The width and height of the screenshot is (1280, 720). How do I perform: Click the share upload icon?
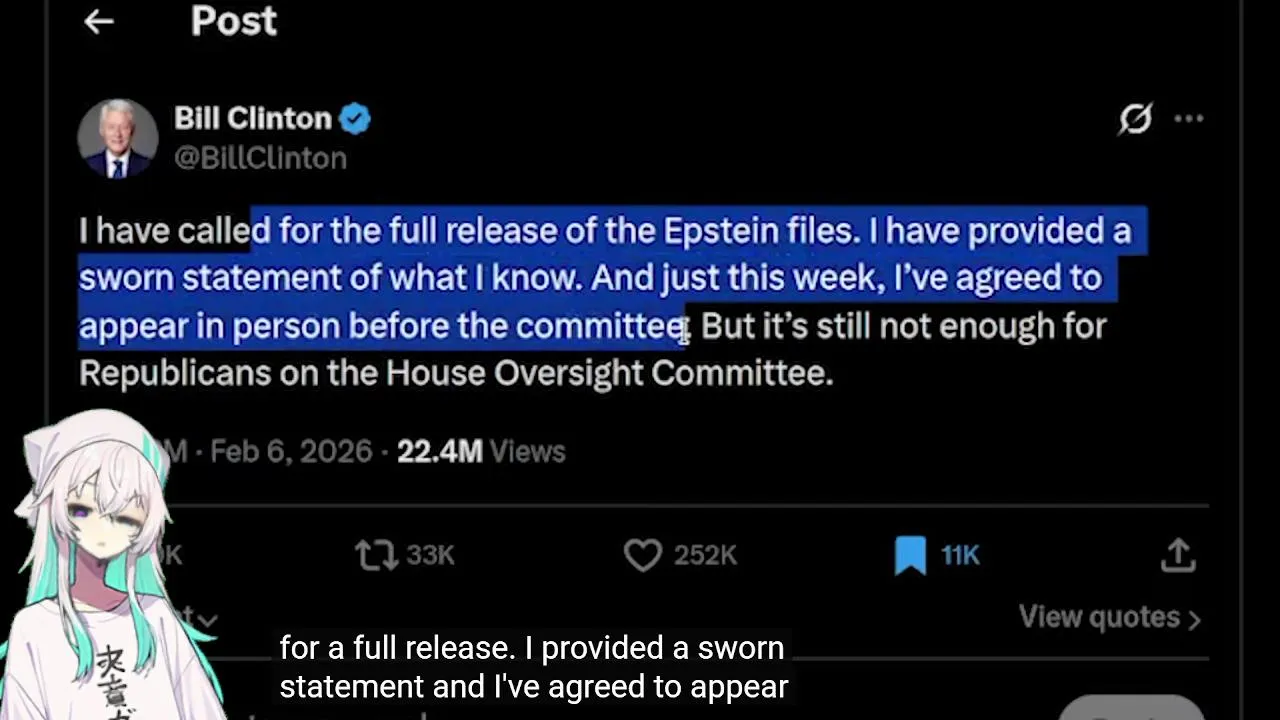[x=1178, y=555]
